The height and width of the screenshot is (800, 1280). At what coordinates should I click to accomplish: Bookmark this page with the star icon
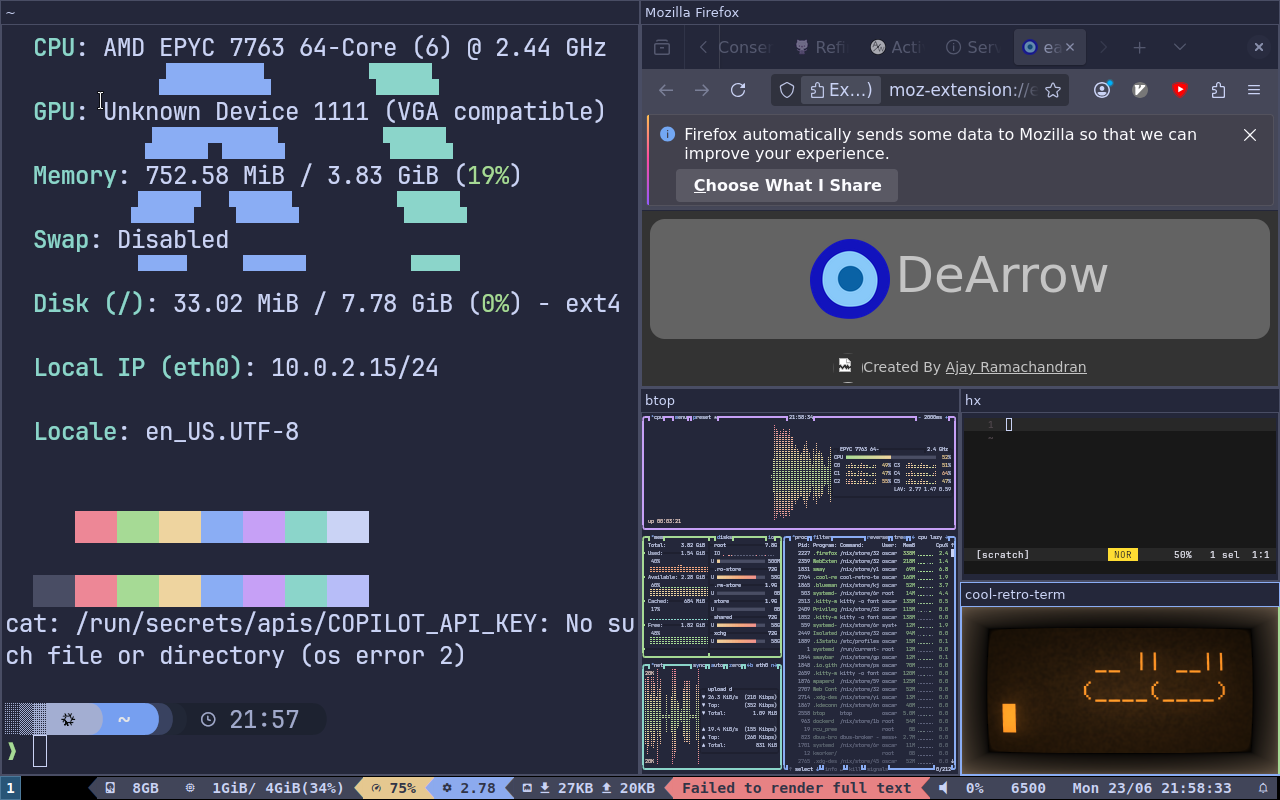[1052, 90]
